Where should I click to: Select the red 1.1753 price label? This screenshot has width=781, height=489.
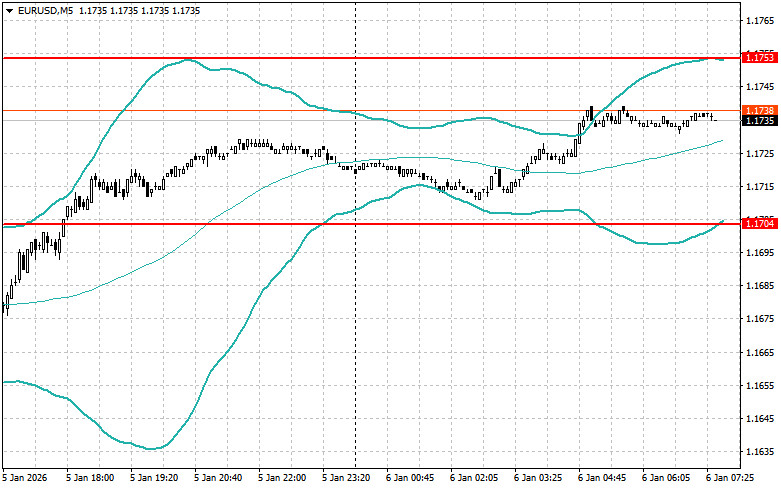point(759,58)
